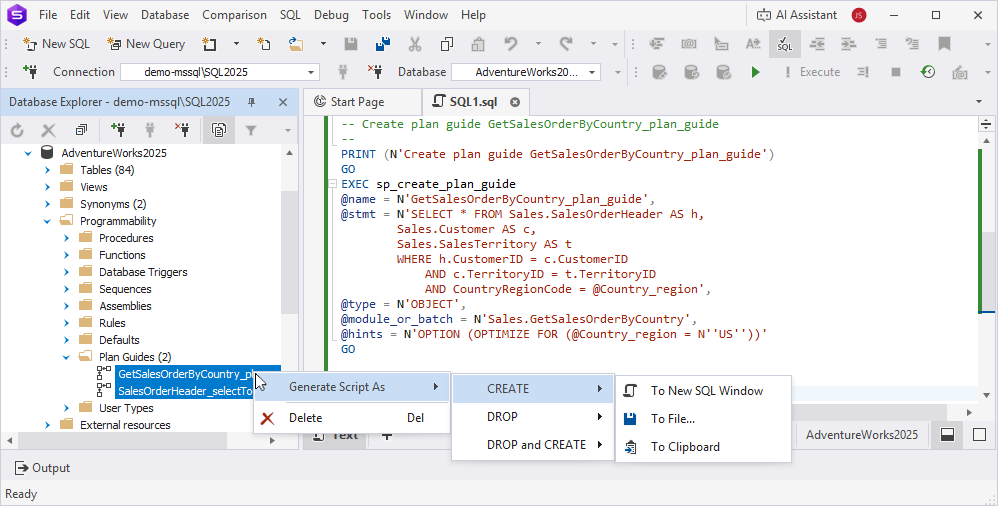This screenshot has height=506, width=998.
Task: Click Database Explorer red-X close connection plug
Action: tap(182, 130)
